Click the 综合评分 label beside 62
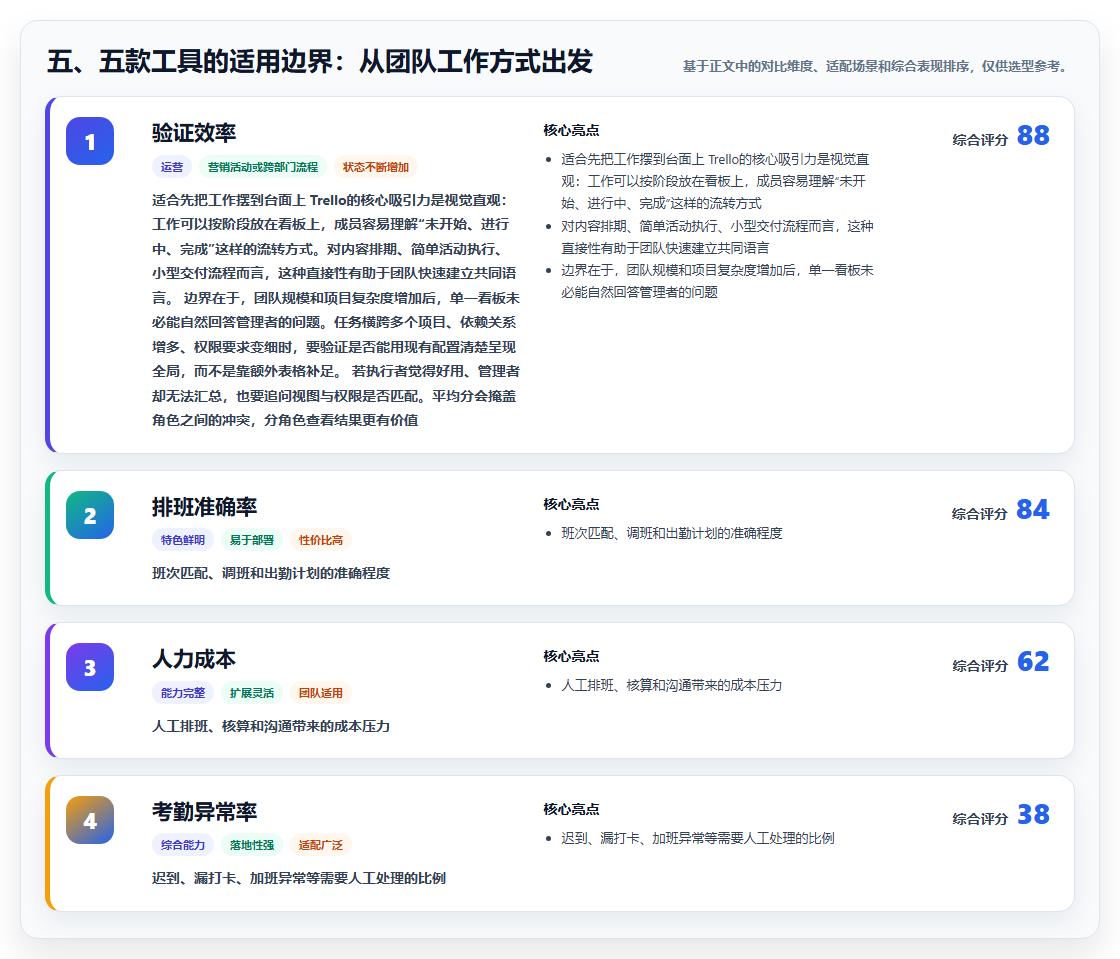The image size is (1120, 959). [x=980, y=666]
